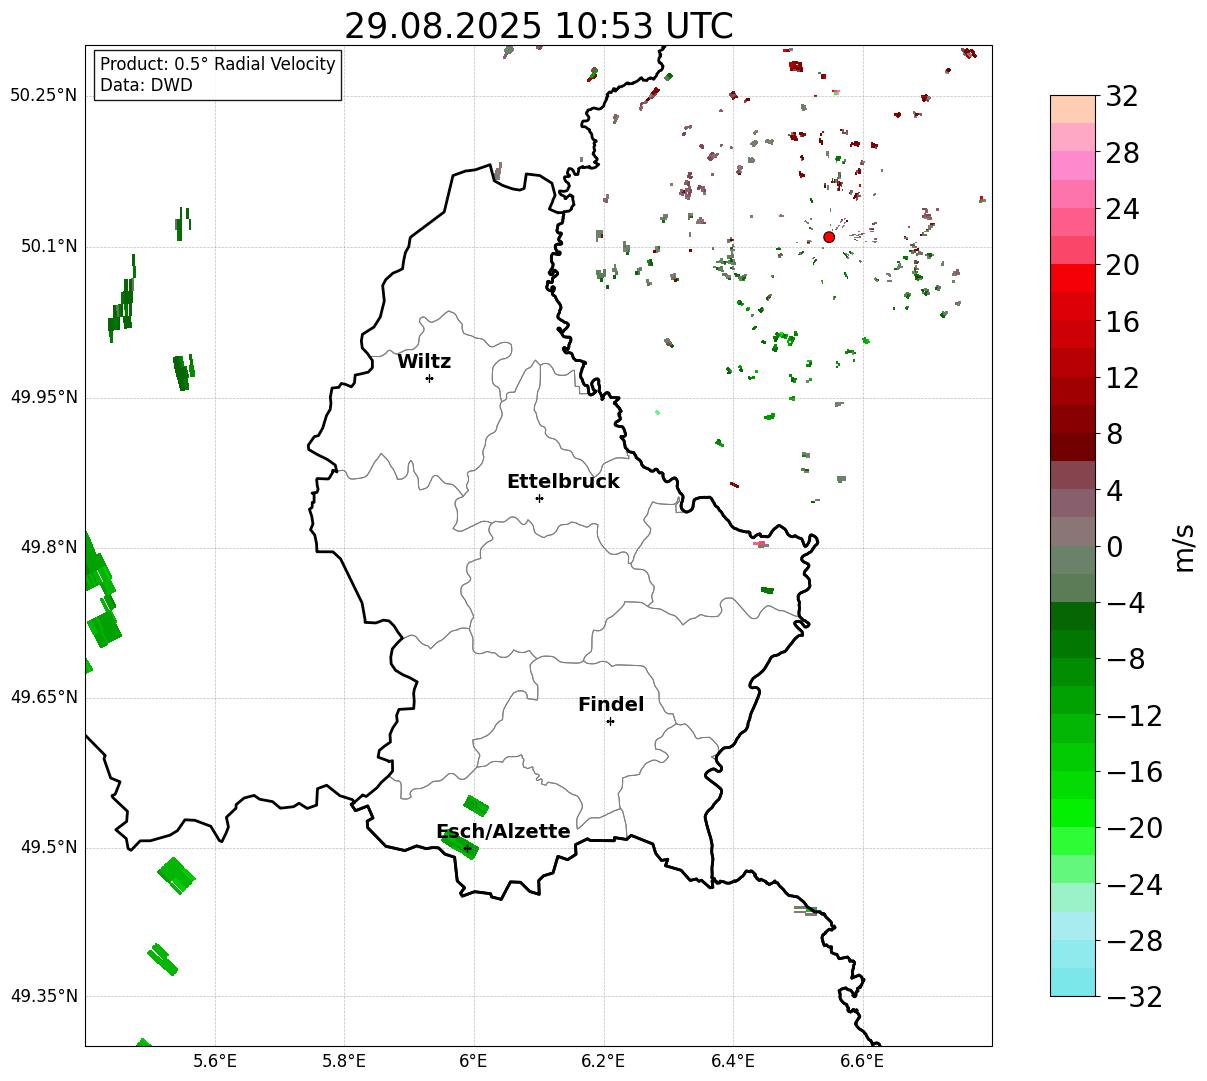Click the dark green swatch below −4

1073,616
